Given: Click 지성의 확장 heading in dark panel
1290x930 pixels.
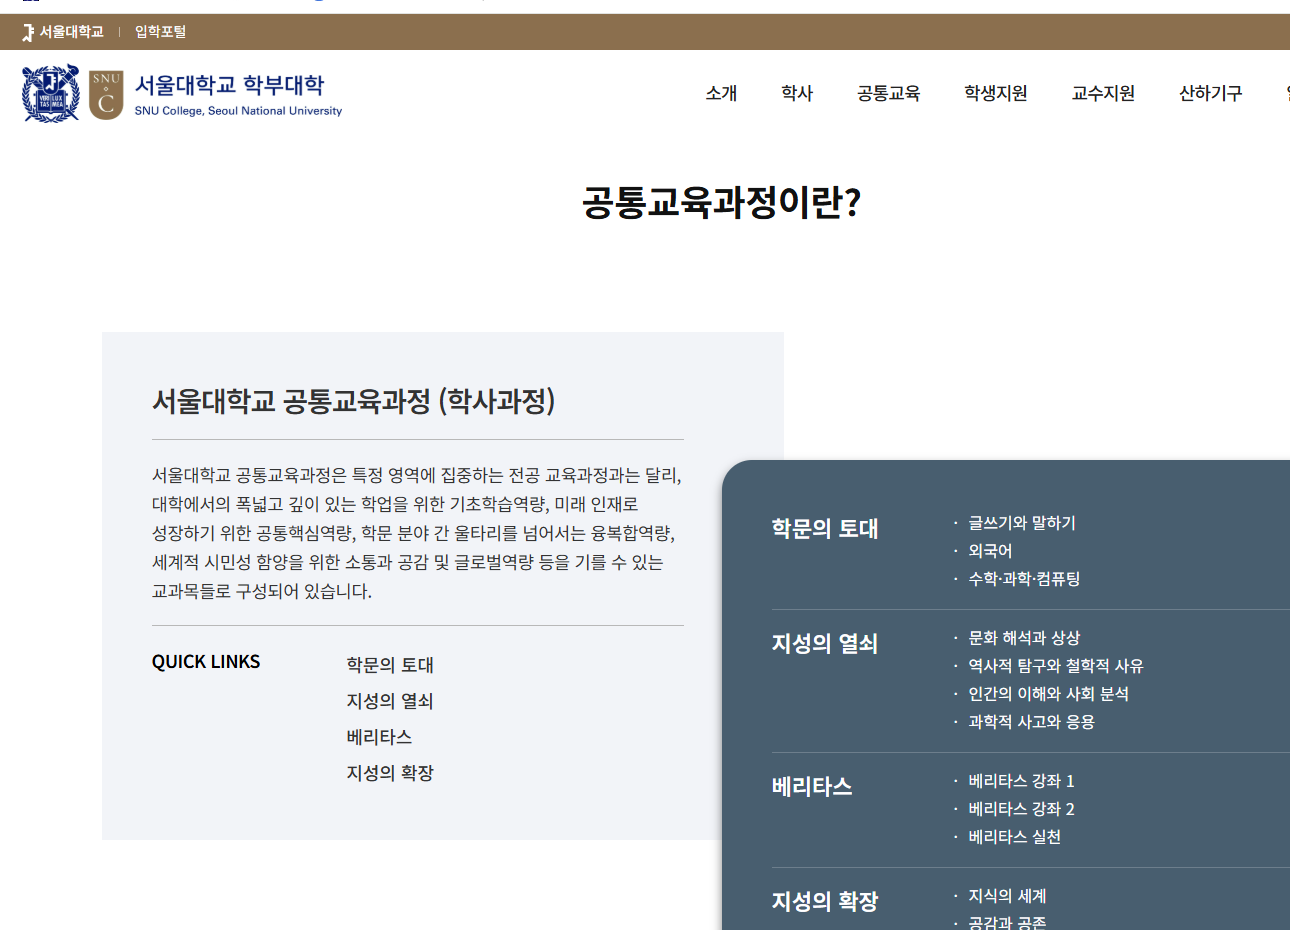Looking at the screenshot, I should [825, 901].
